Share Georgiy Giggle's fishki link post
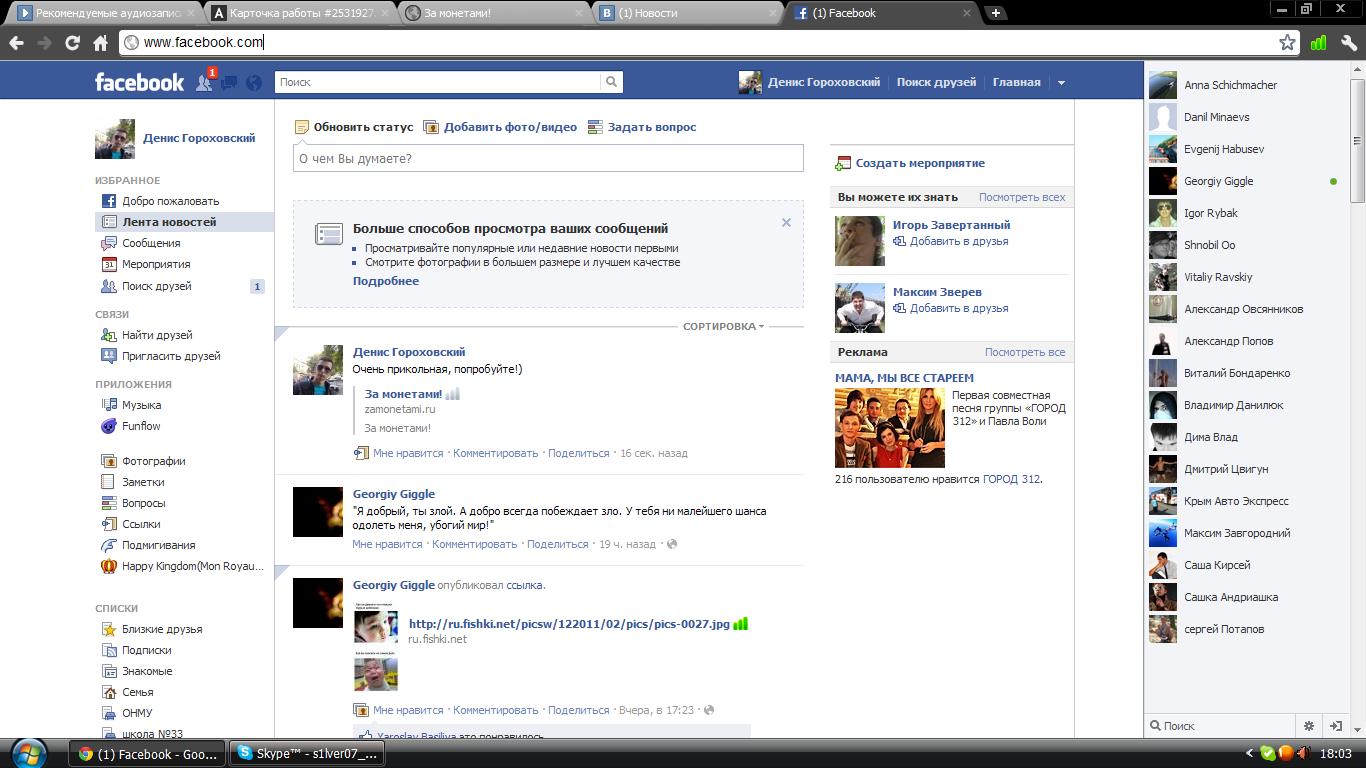This screenshot has height=768, width=1366. (579, 710)
